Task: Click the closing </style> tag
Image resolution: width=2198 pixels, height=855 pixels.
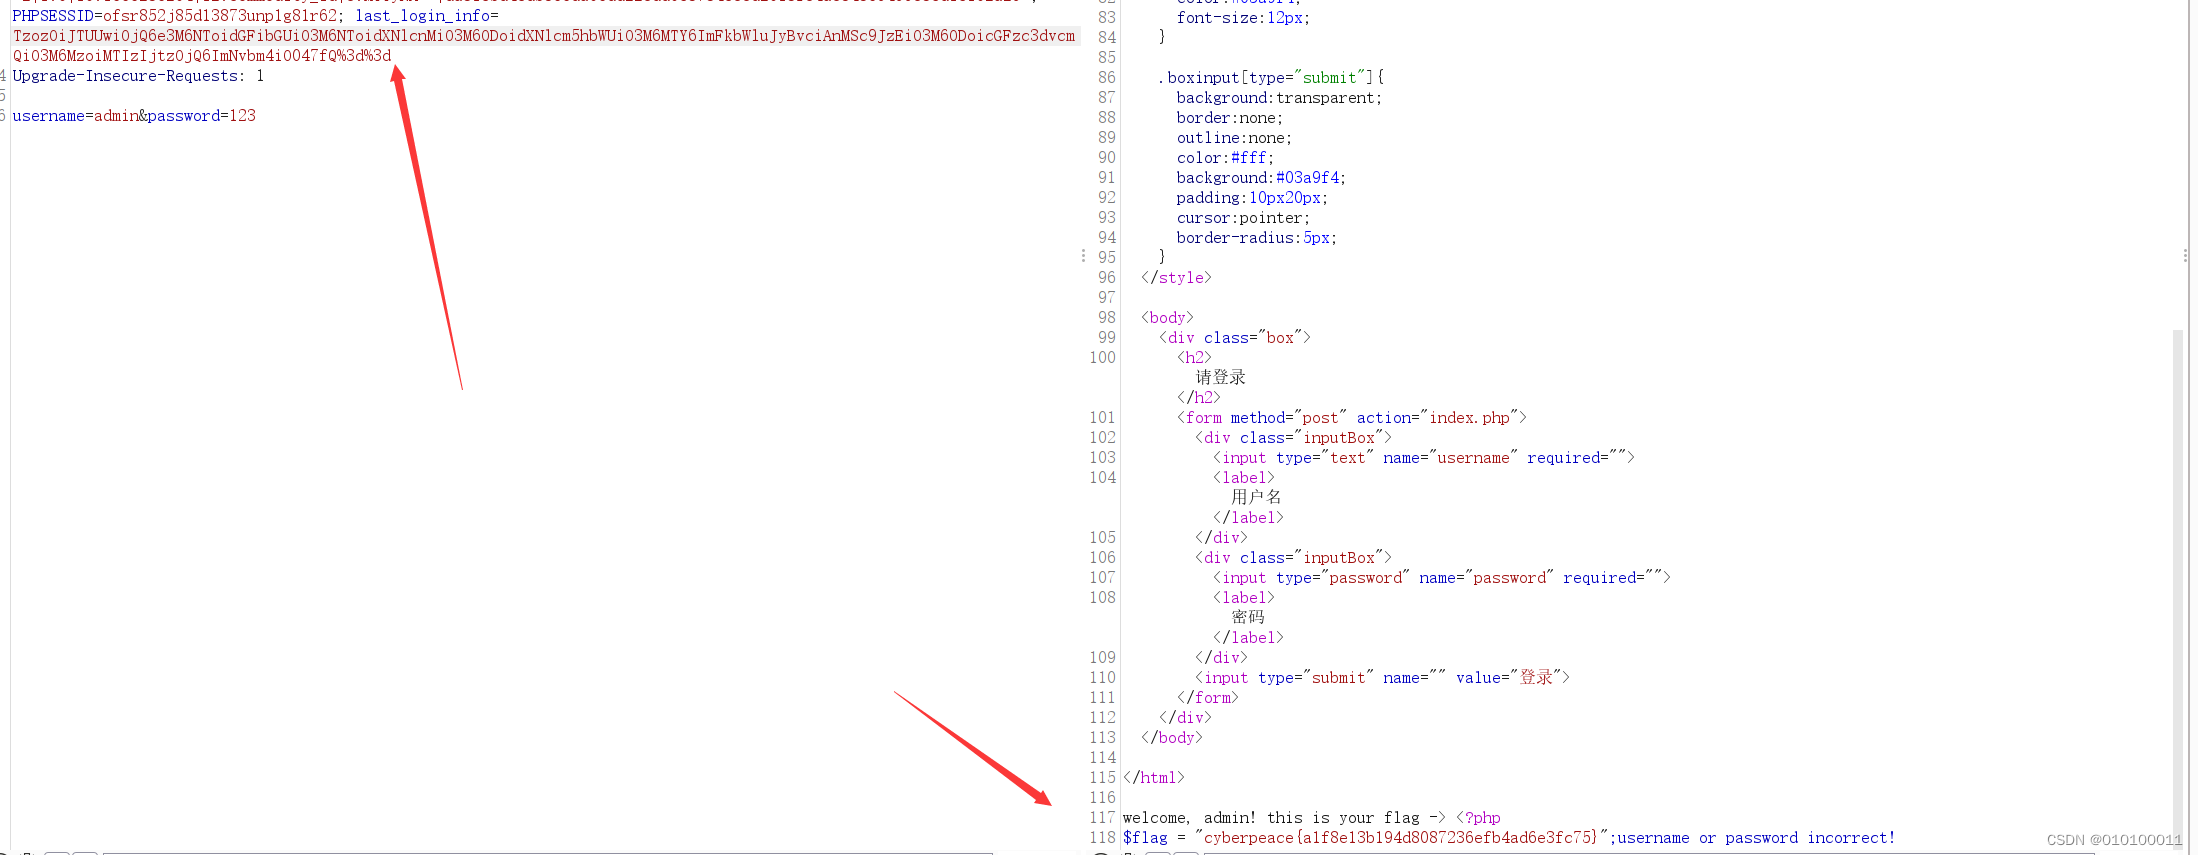Action: pos(1176,278)
